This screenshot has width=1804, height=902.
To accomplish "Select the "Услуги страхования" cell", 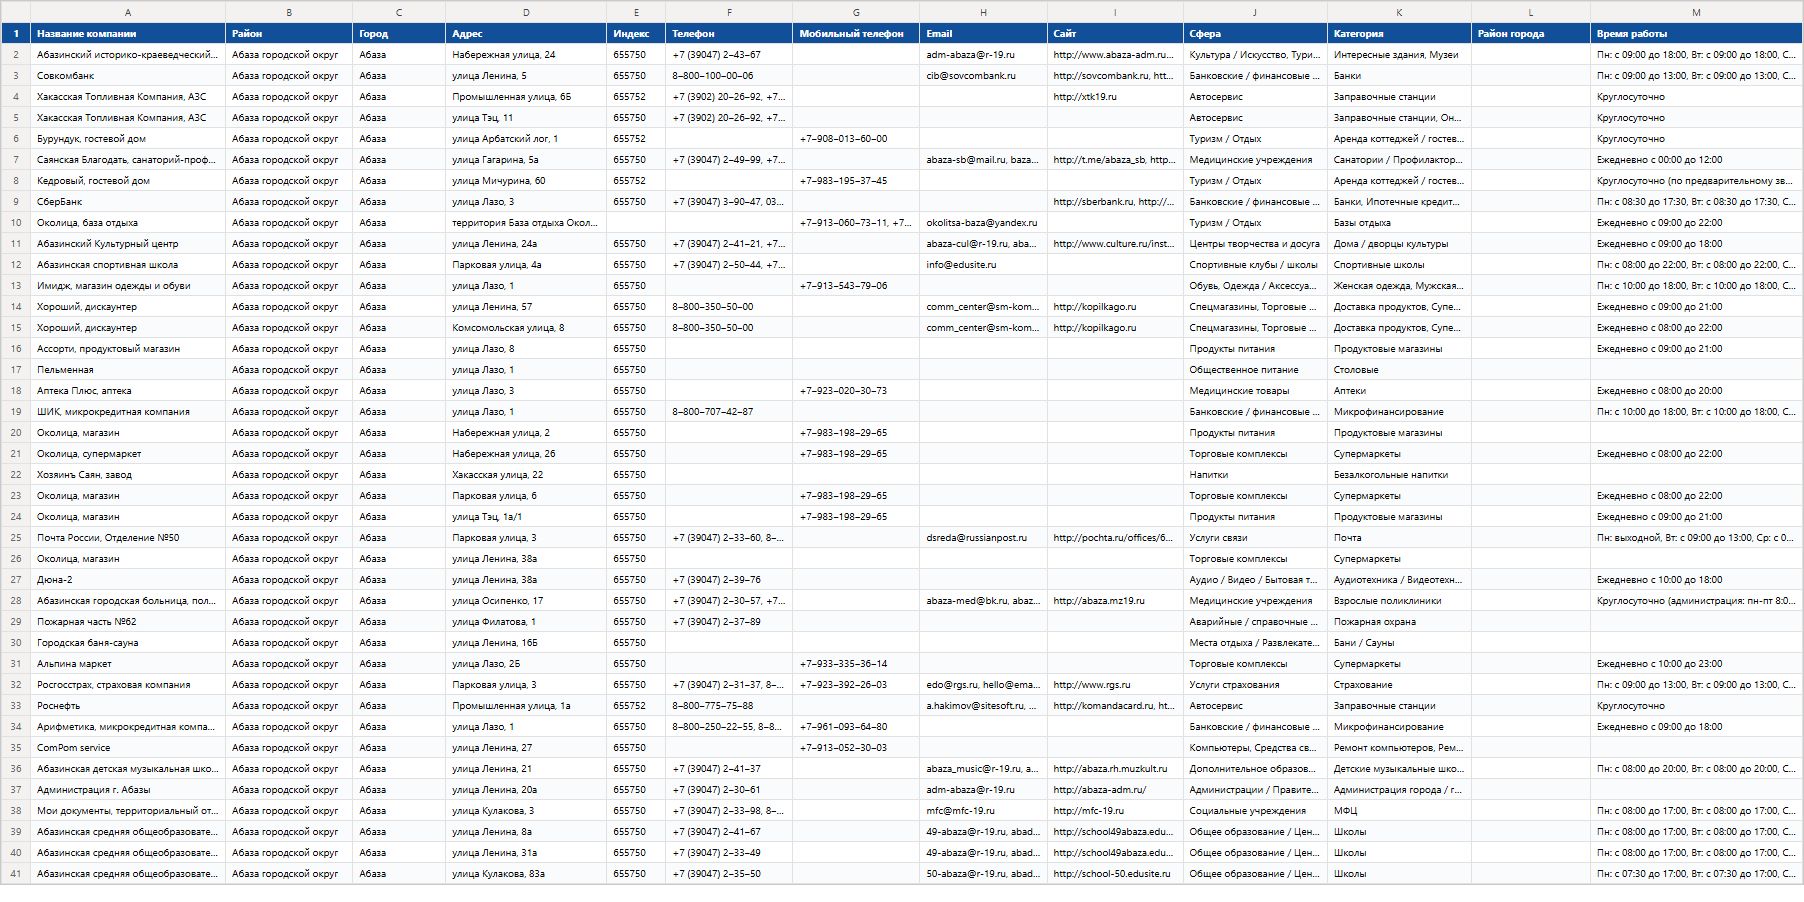I will click(x=1255, y=685).
